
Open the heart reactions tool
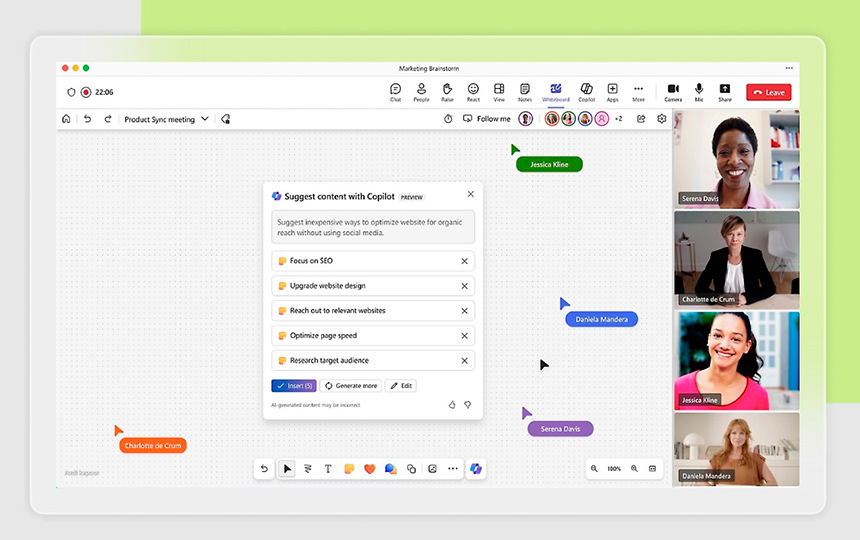(x=370, y=469)
